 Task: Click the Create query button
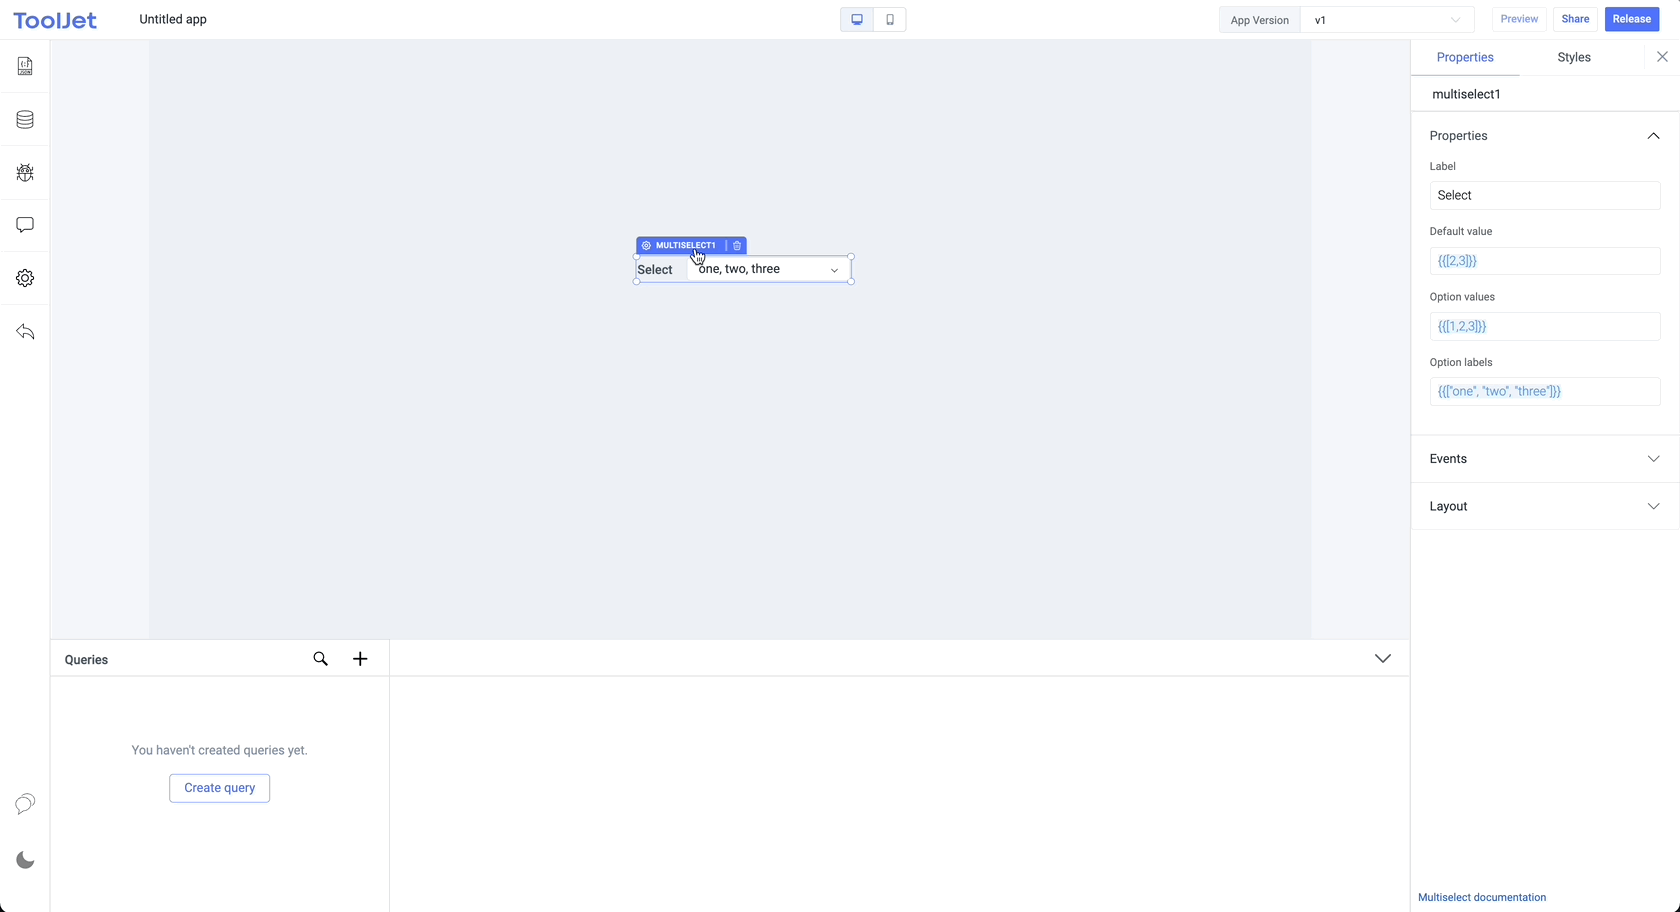[219, 788]
